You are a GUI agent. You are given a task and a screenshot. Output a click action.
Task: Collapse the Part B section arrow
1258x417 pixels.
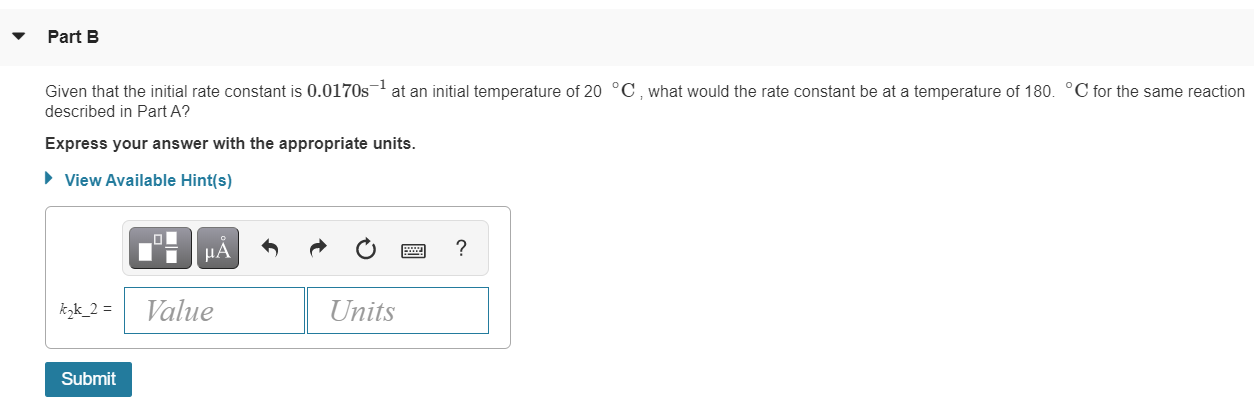coord(18,36)
